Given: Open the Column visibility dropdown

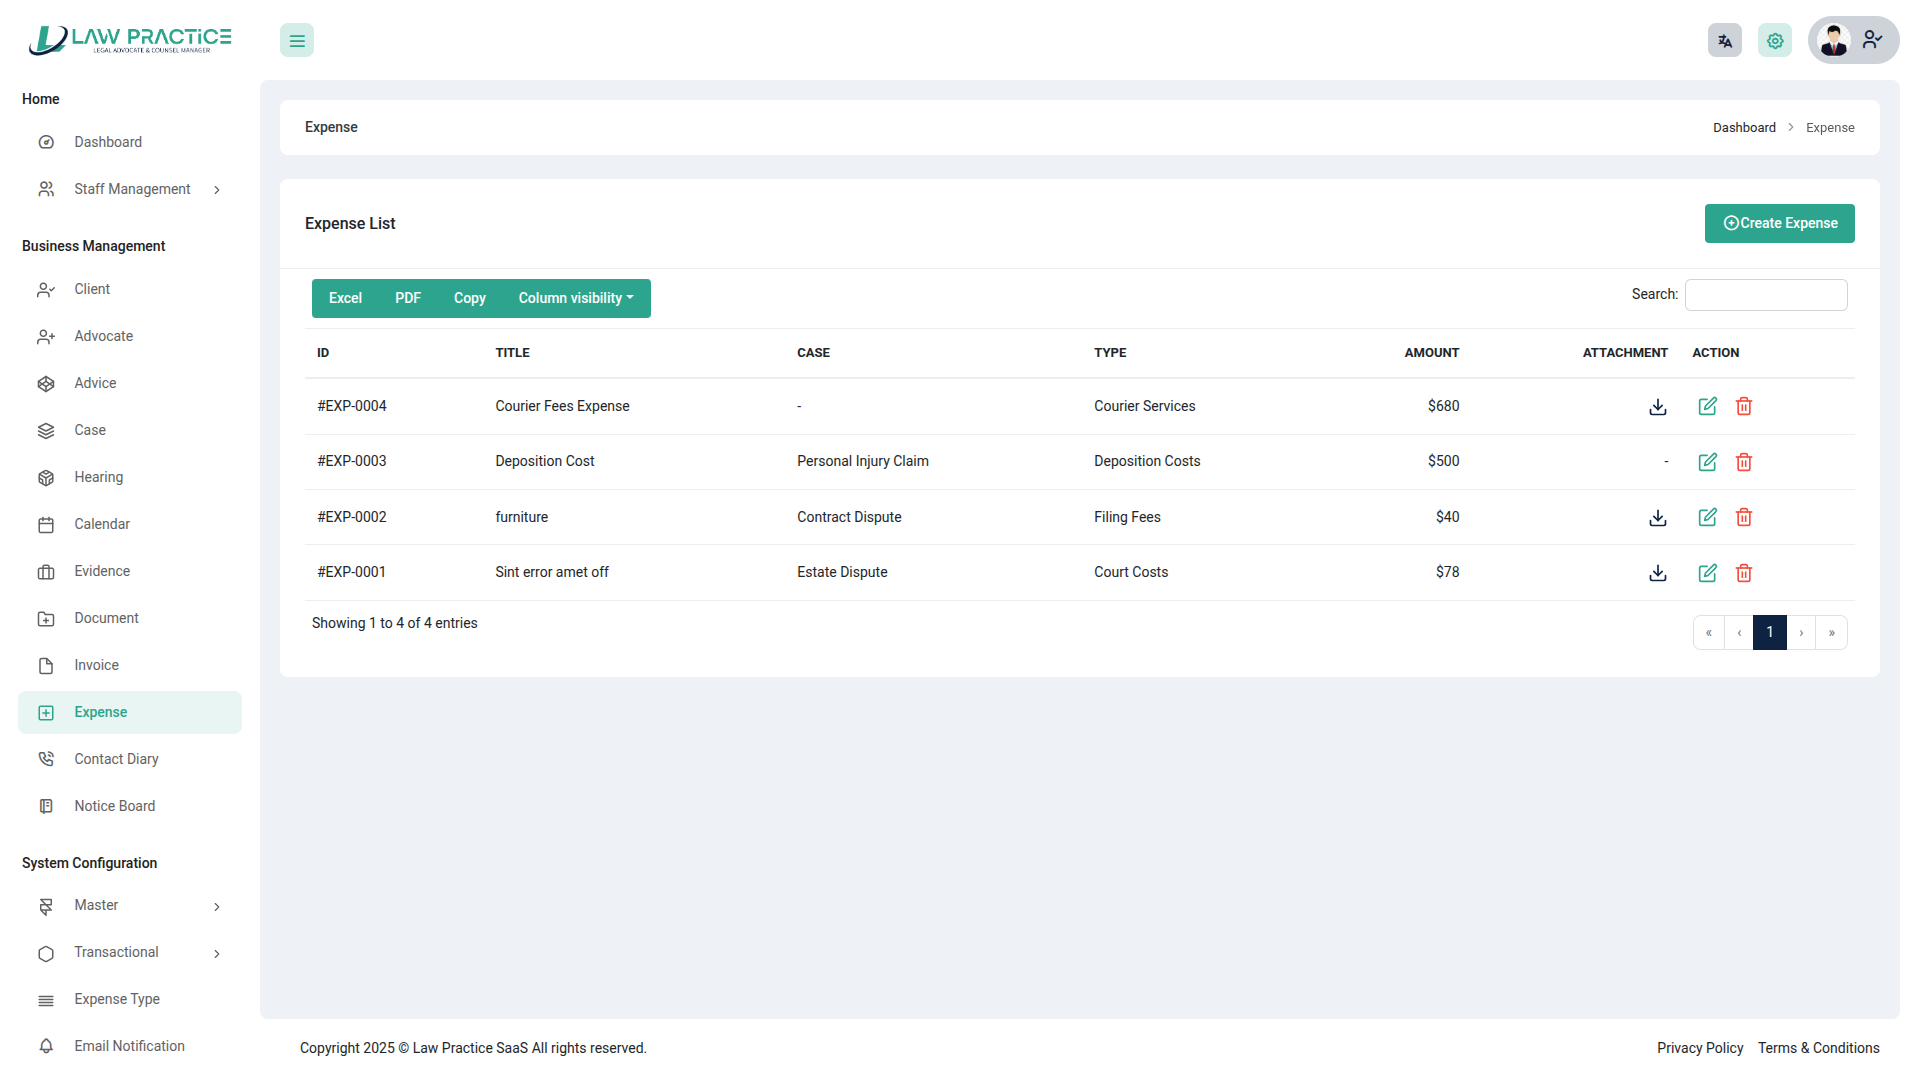Looking at the screenshot, I should [576, 298].
